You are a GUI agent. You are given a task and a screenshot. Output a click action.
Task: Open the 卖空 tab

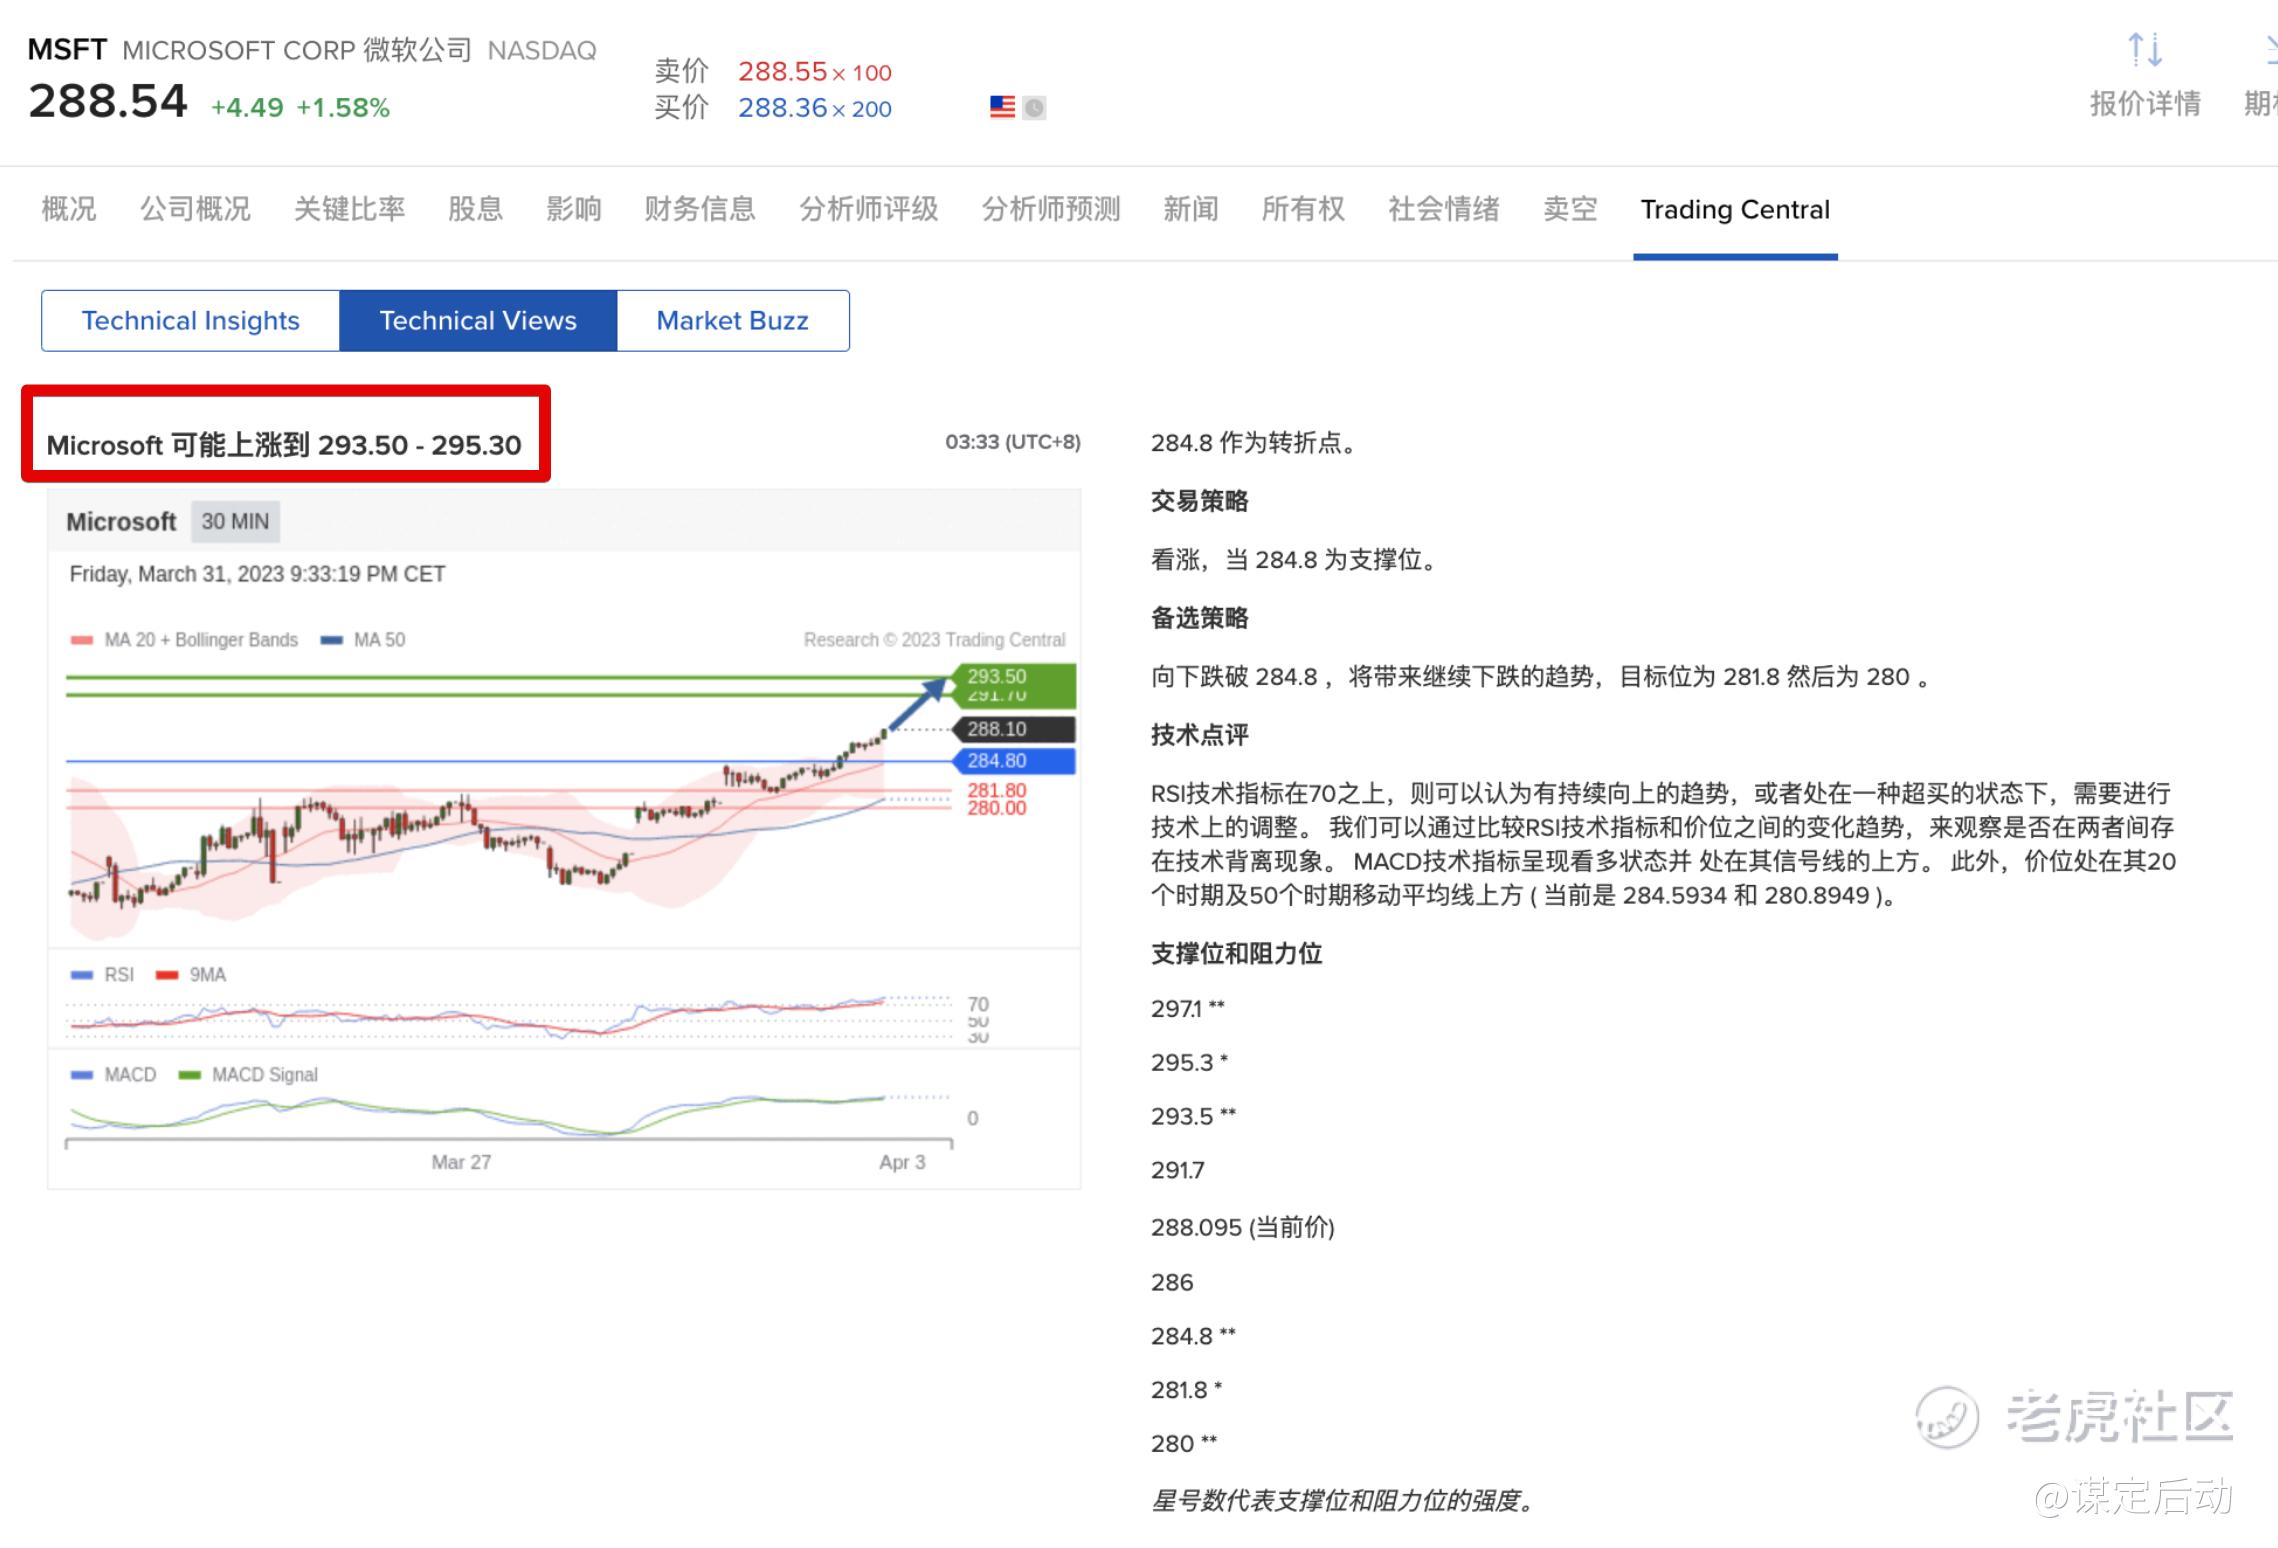coord(1569,209)
